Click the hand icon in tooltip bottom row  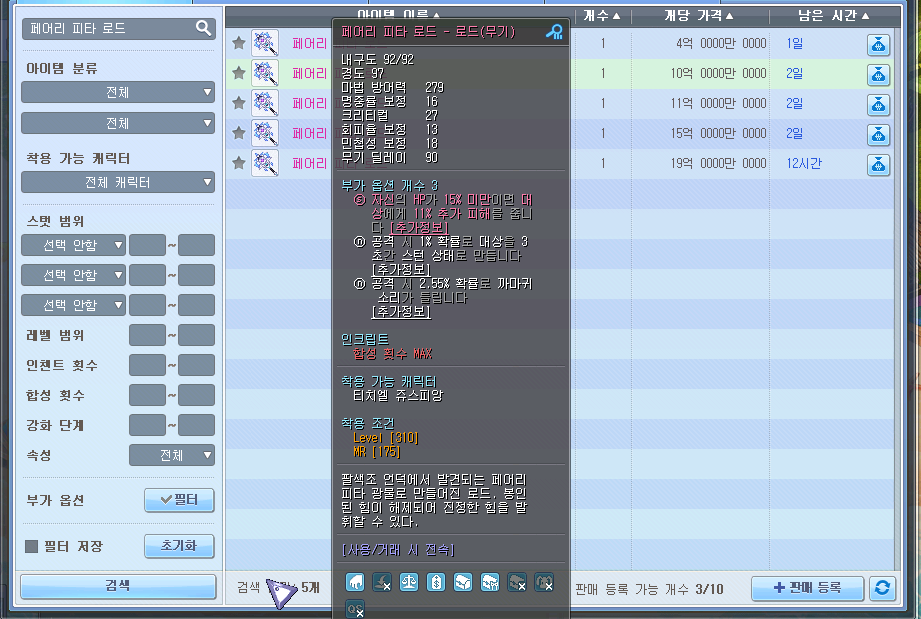click(x=355, y=582)
